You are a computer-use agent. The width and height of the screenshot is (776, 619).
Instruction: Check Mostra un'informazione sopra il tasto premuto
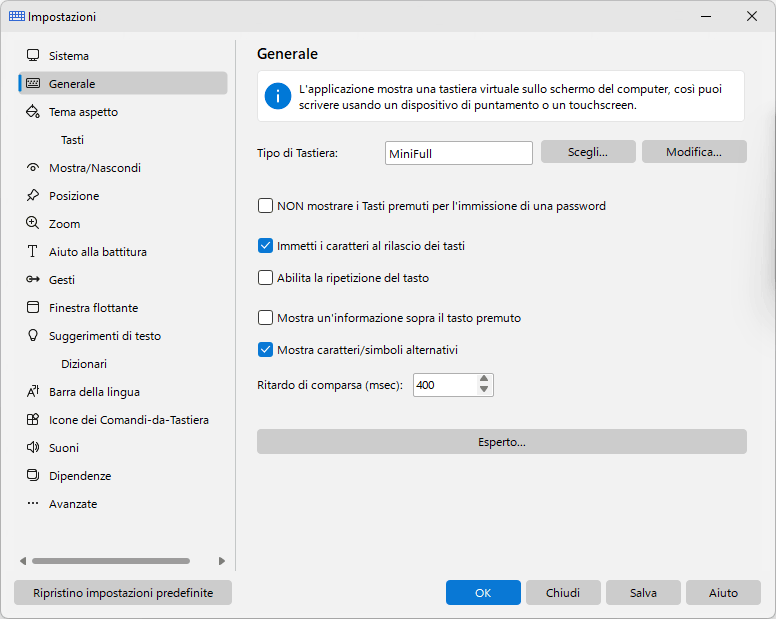[x=265, y=318]
